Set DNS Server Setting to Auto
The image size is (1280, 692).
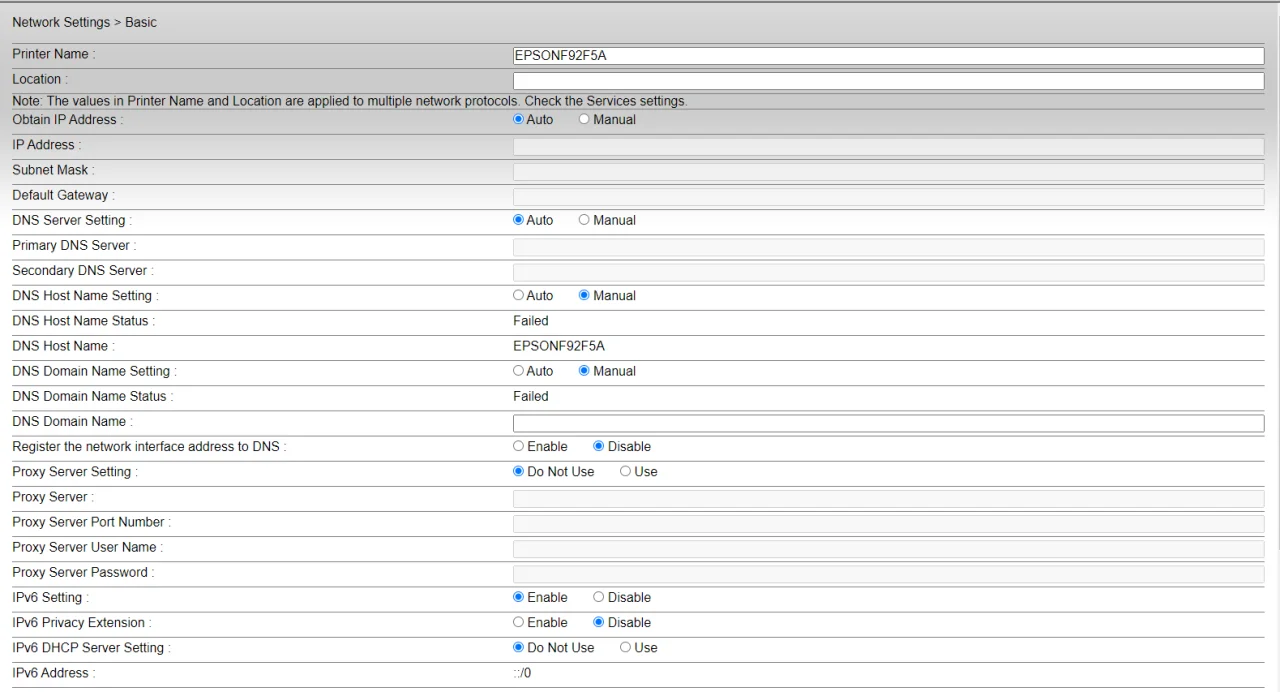point(518,220)
